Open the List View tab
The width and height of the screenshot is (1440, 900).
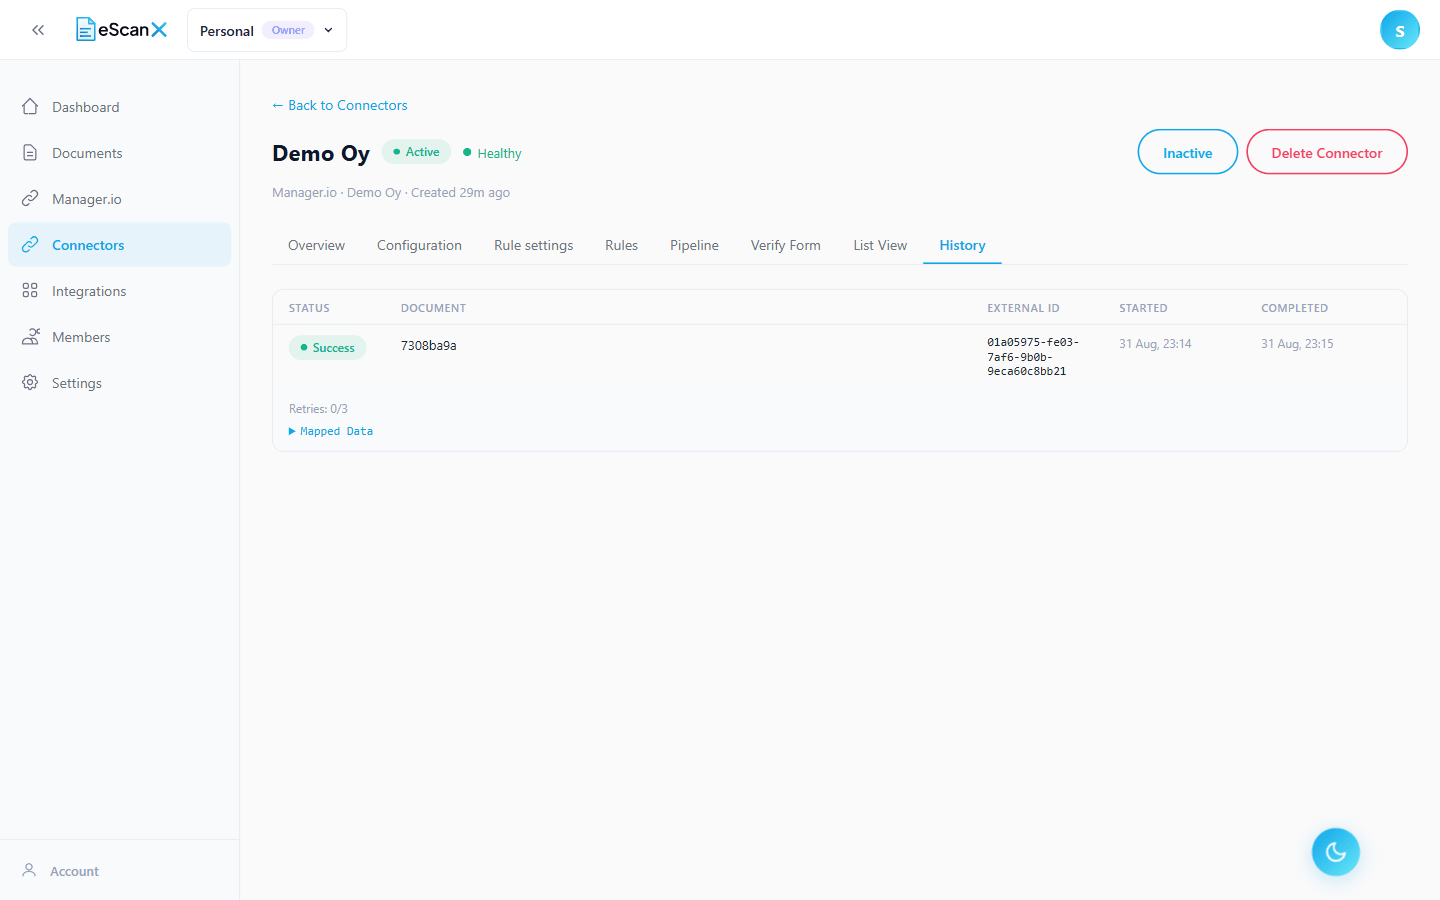pyautogui.click(x=880, y=245)
